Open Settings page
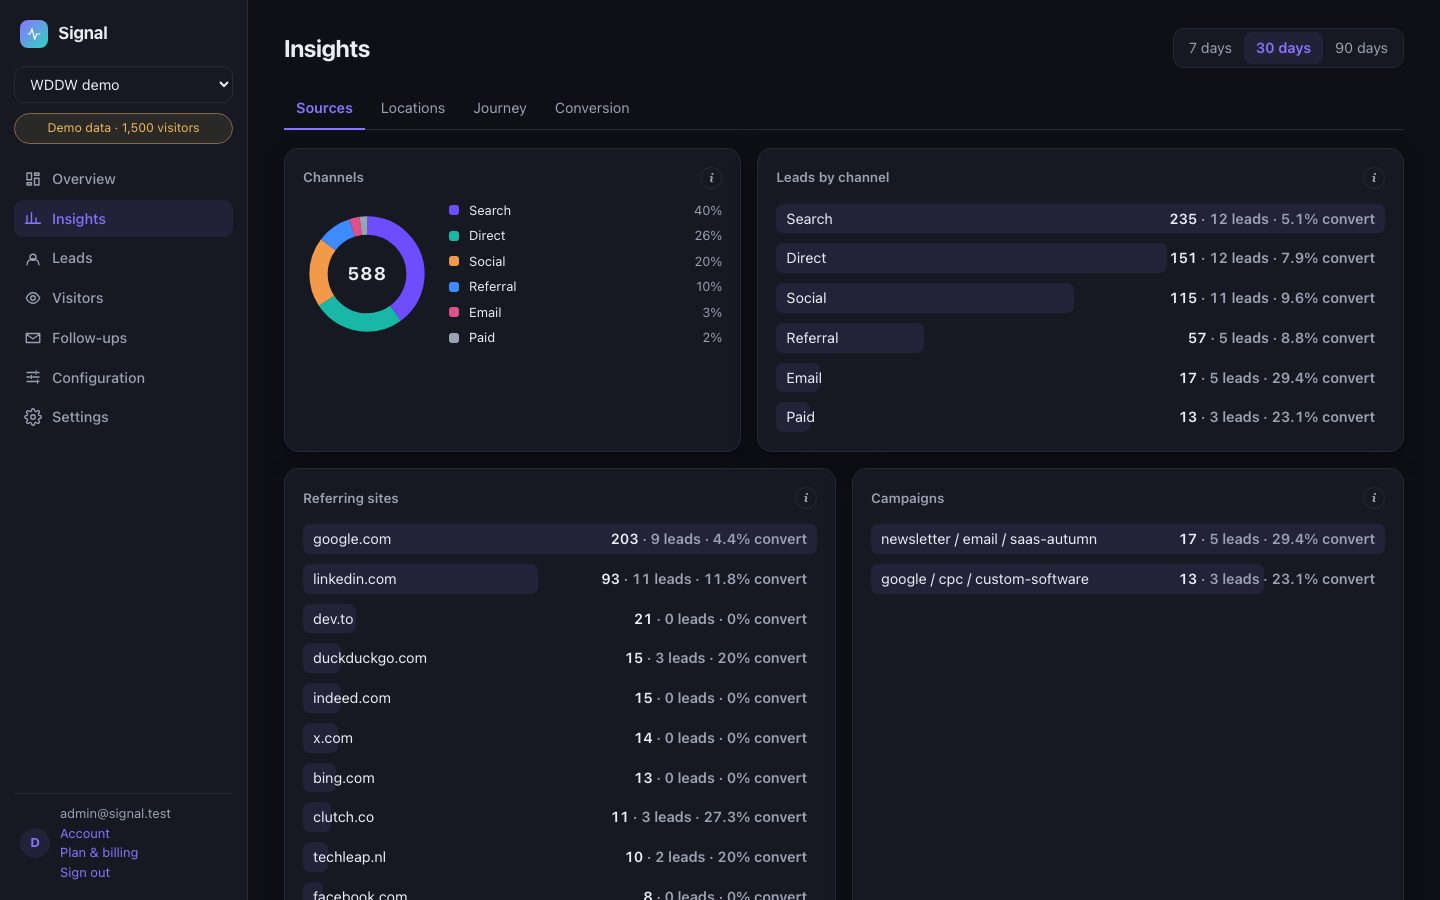Image resolution: width=1440 pixels, height=900 pixels. tap(123, 417)
